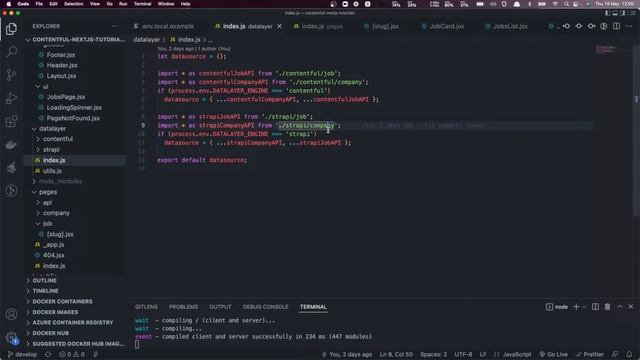Click the Explorer more actions ellipsis
Image resolution: width=640 pixels, height=360 pixels.
tap(115, 26)
